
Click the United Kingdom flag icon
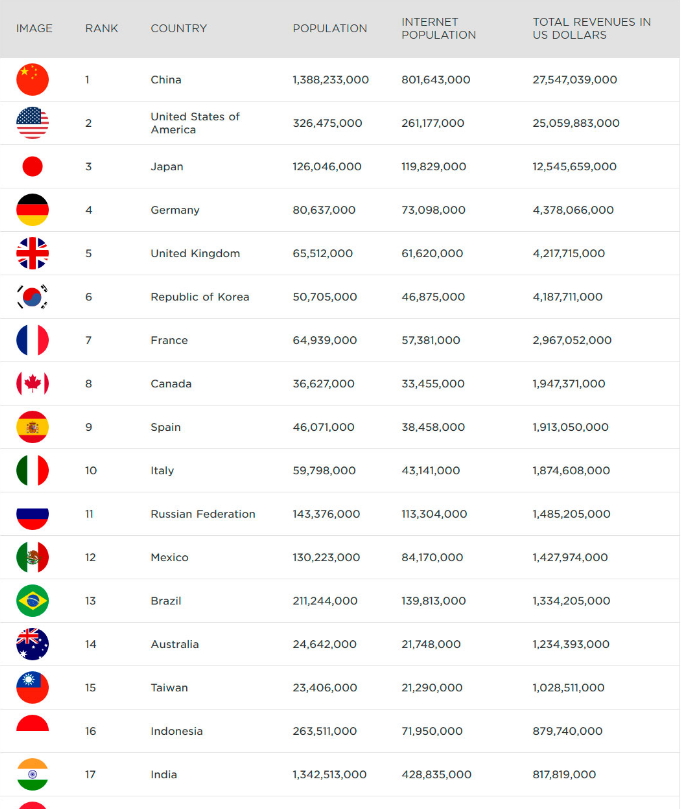click(x=32, y=253)
